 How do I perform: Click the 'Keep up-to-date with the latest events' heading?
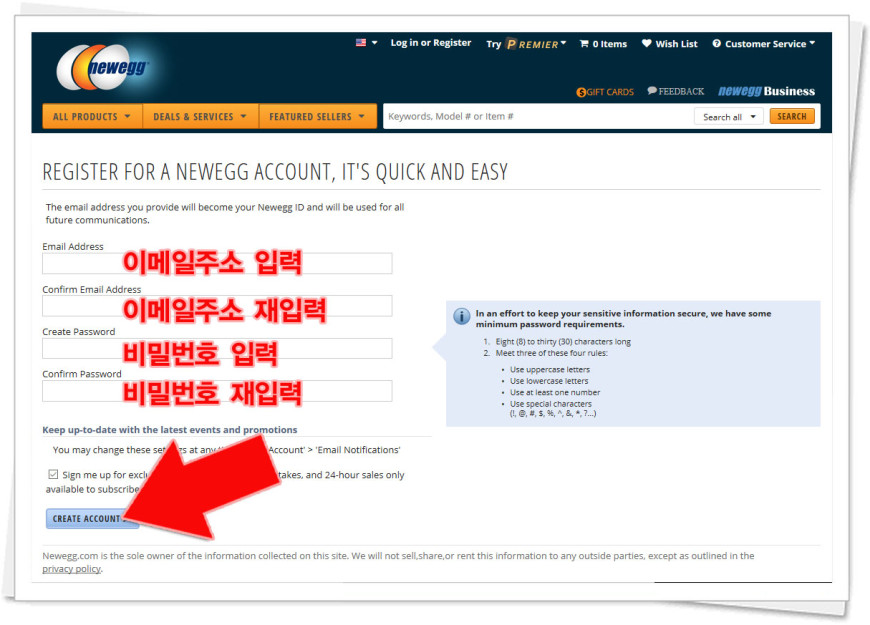pos(170,430)
